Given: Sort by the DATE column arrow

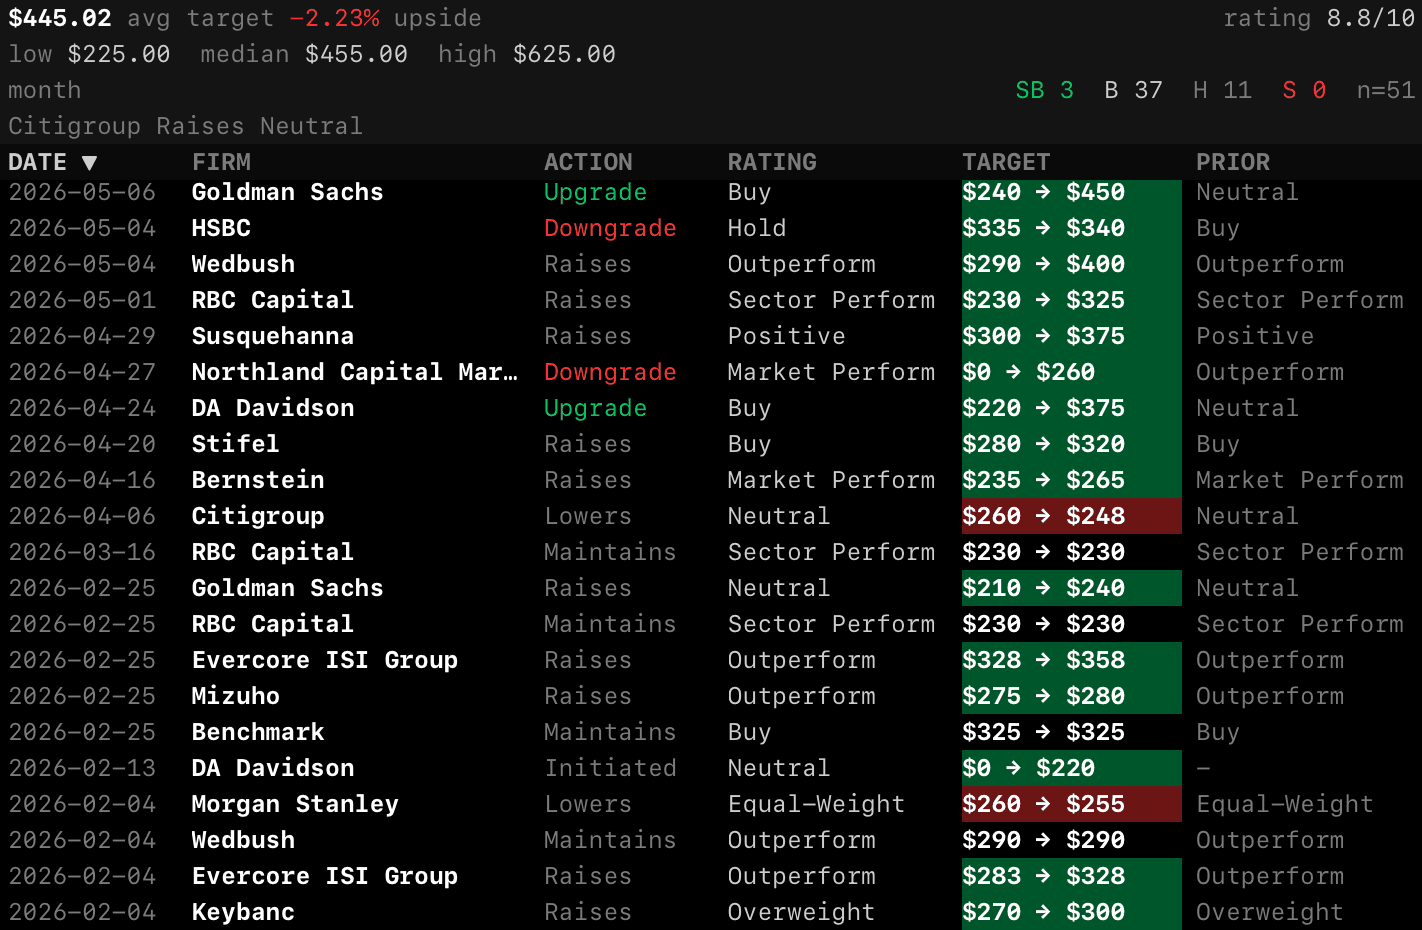Looking at the screenshot, I should pyautogui.click(x=89, y=162).
